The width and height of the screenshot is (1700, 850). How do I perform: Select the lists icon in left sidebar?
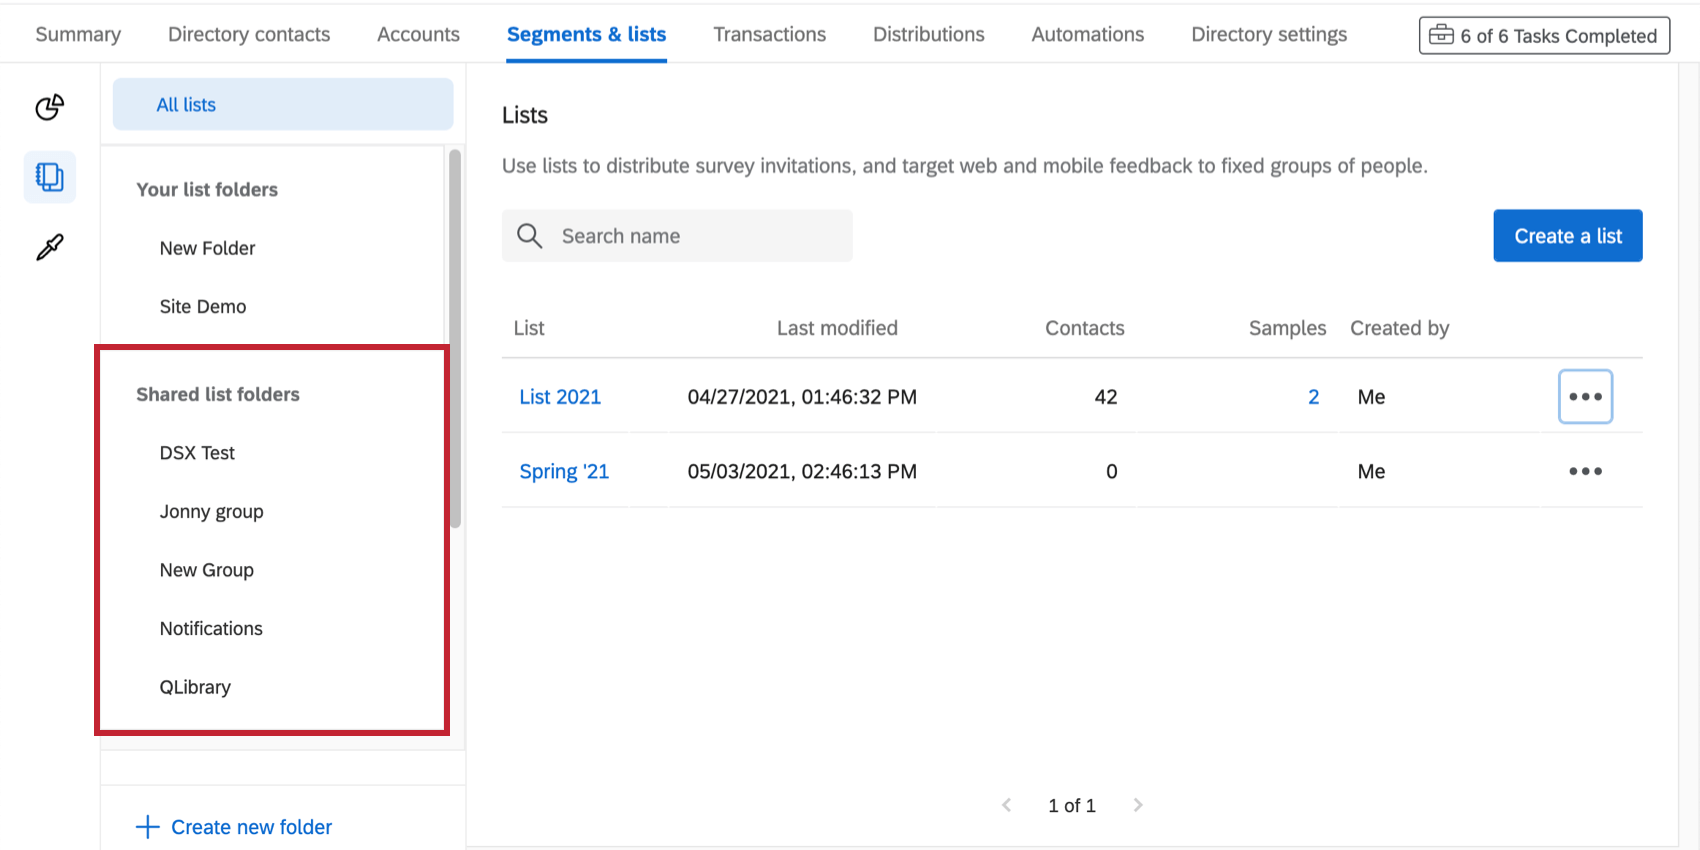tap(49, 177)
